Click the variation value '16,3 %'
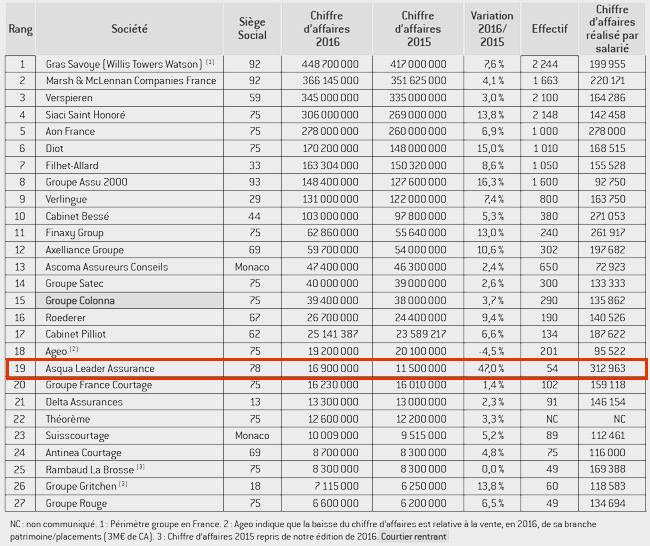The image size is (650, 546). tap(491, 182)
